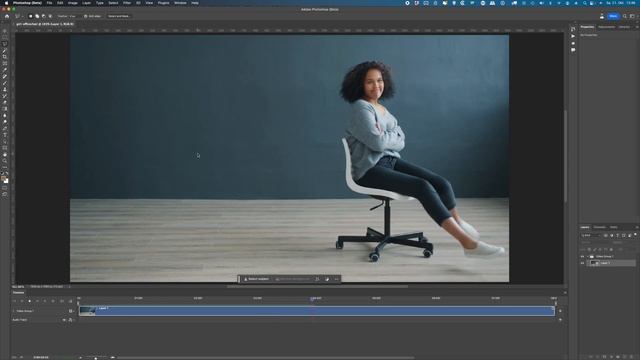Mute the Audio Track in the timeline
The width and height of the screenshot is (640, 360).
tap(64, 320)
